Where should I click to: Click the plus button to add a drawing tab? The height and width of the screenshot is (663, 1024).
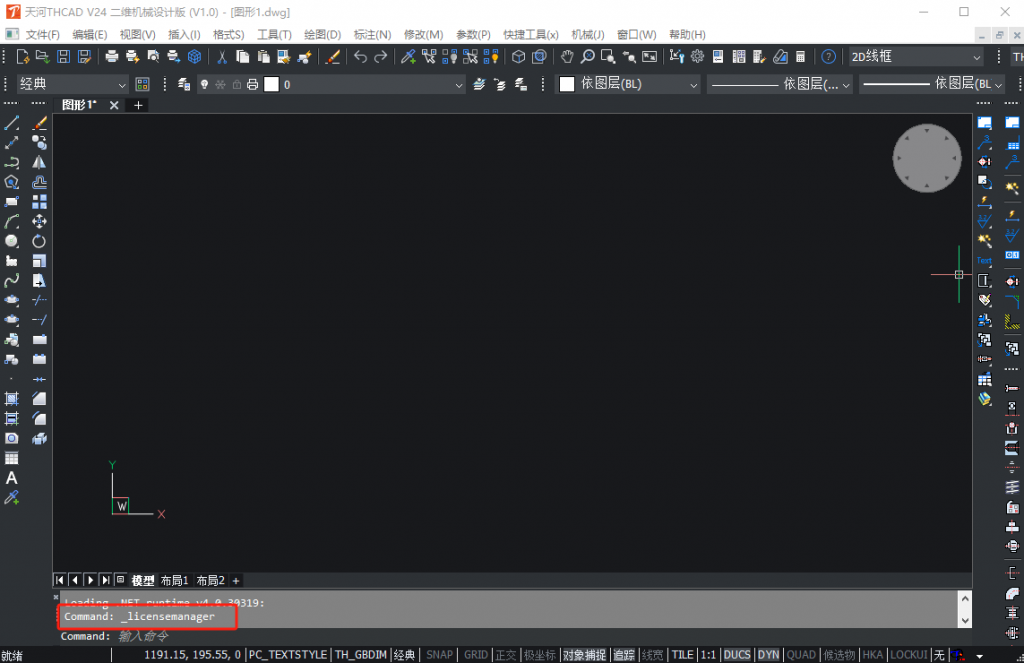click(x=139, y=105)
